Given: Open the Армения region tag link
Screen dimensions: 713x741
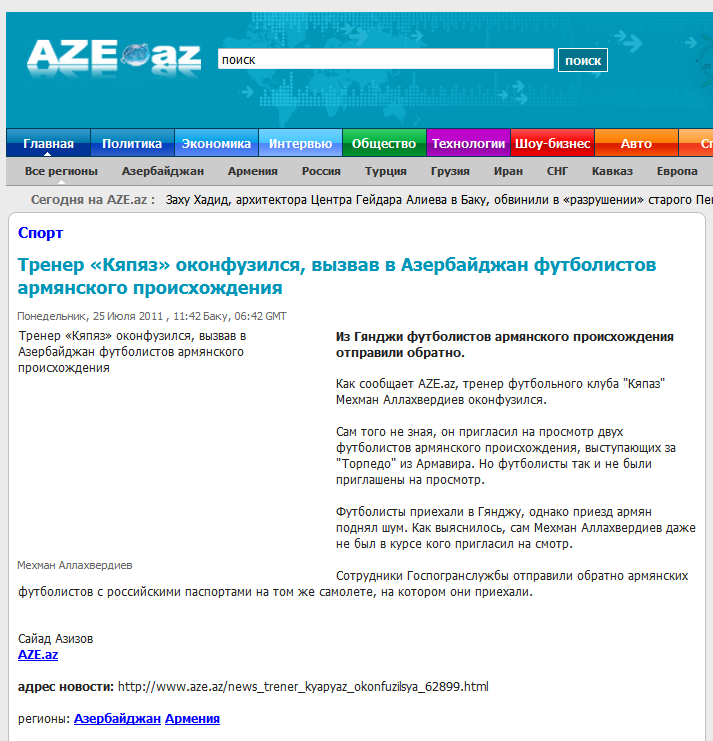Looking at the screenshot, I should click(192, 718).
